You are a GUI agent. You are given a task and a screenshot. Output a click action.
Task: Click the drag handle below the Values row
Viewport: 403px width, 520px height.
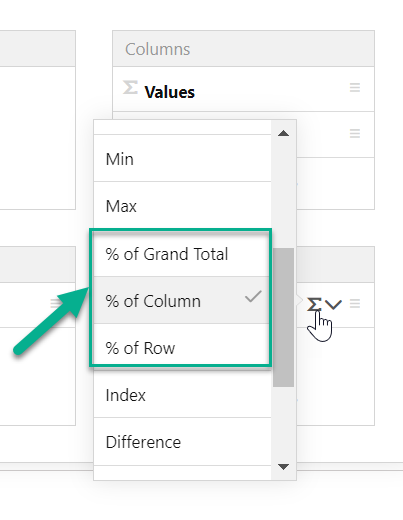pos(355,134)
